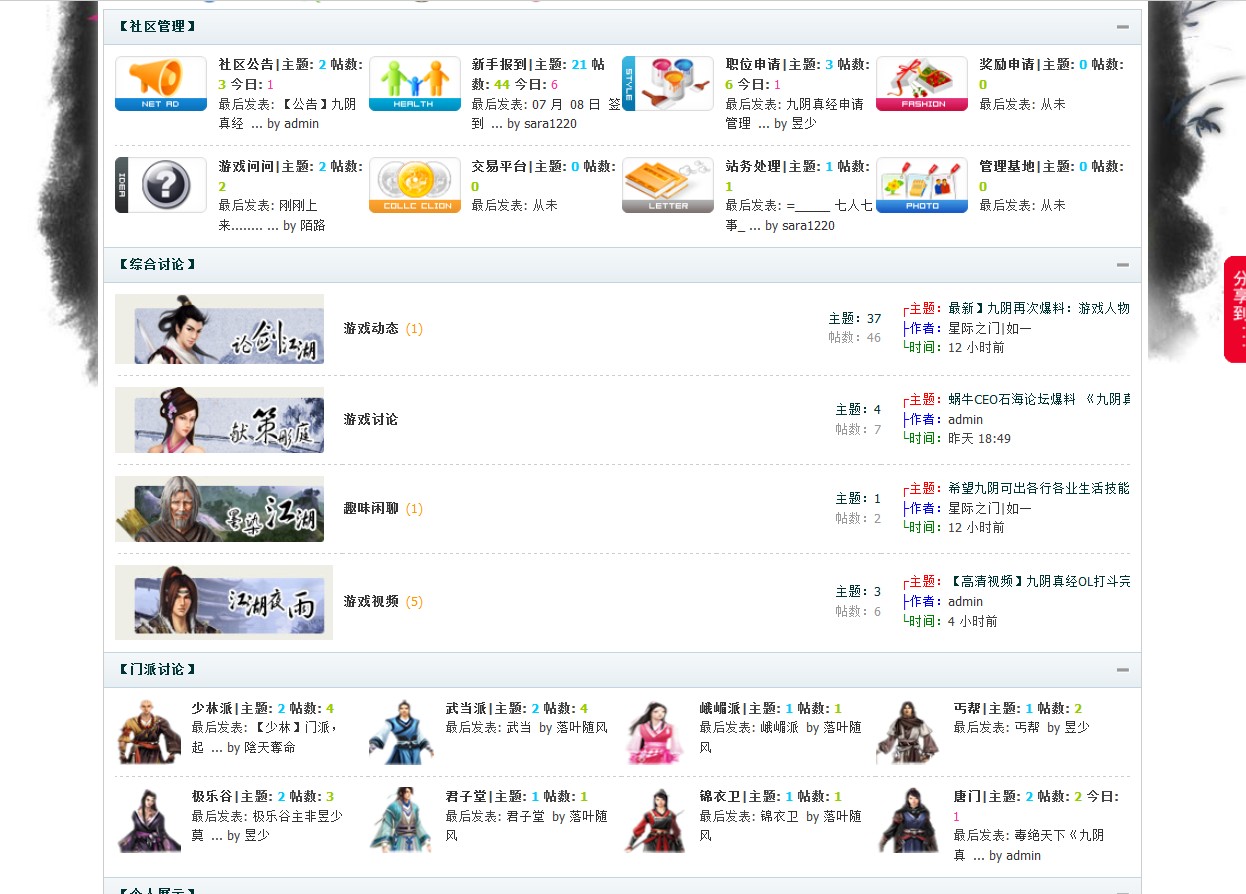Open the 交易平台 board title link
This screenshot has height=894, width=1246.
tap(499, 166)
